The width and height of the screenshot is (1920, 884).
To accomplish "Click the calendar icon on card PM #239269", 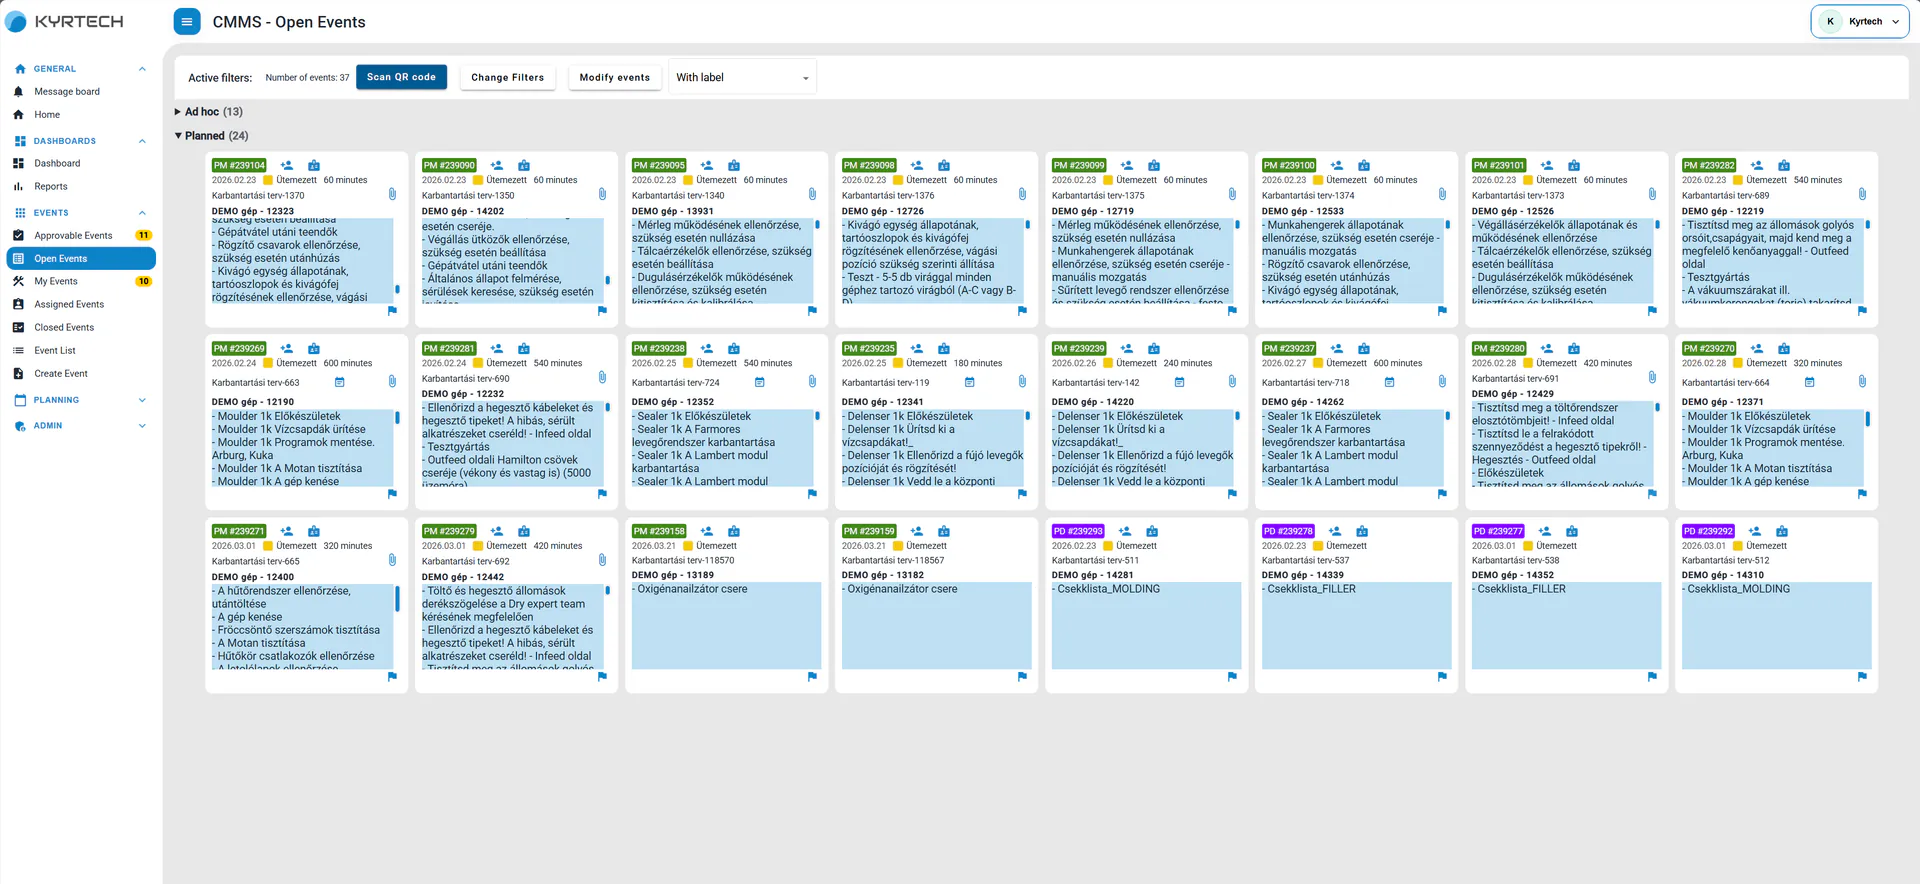I will [340, 382].
